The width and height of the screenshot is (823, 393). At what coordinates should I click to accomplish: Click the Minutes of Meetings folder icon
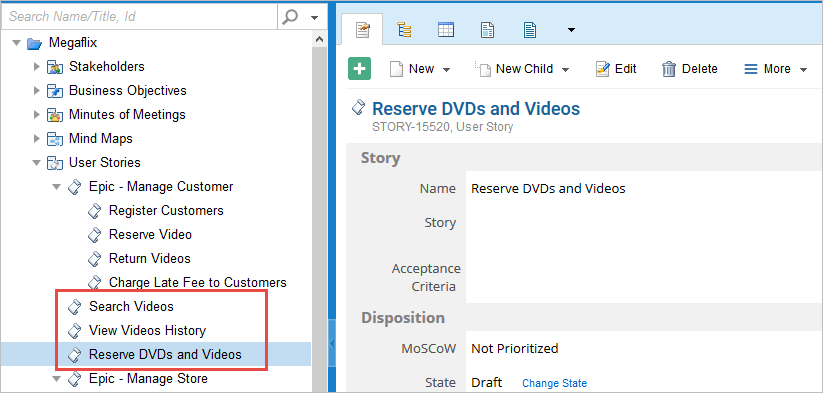click(55, 115)
